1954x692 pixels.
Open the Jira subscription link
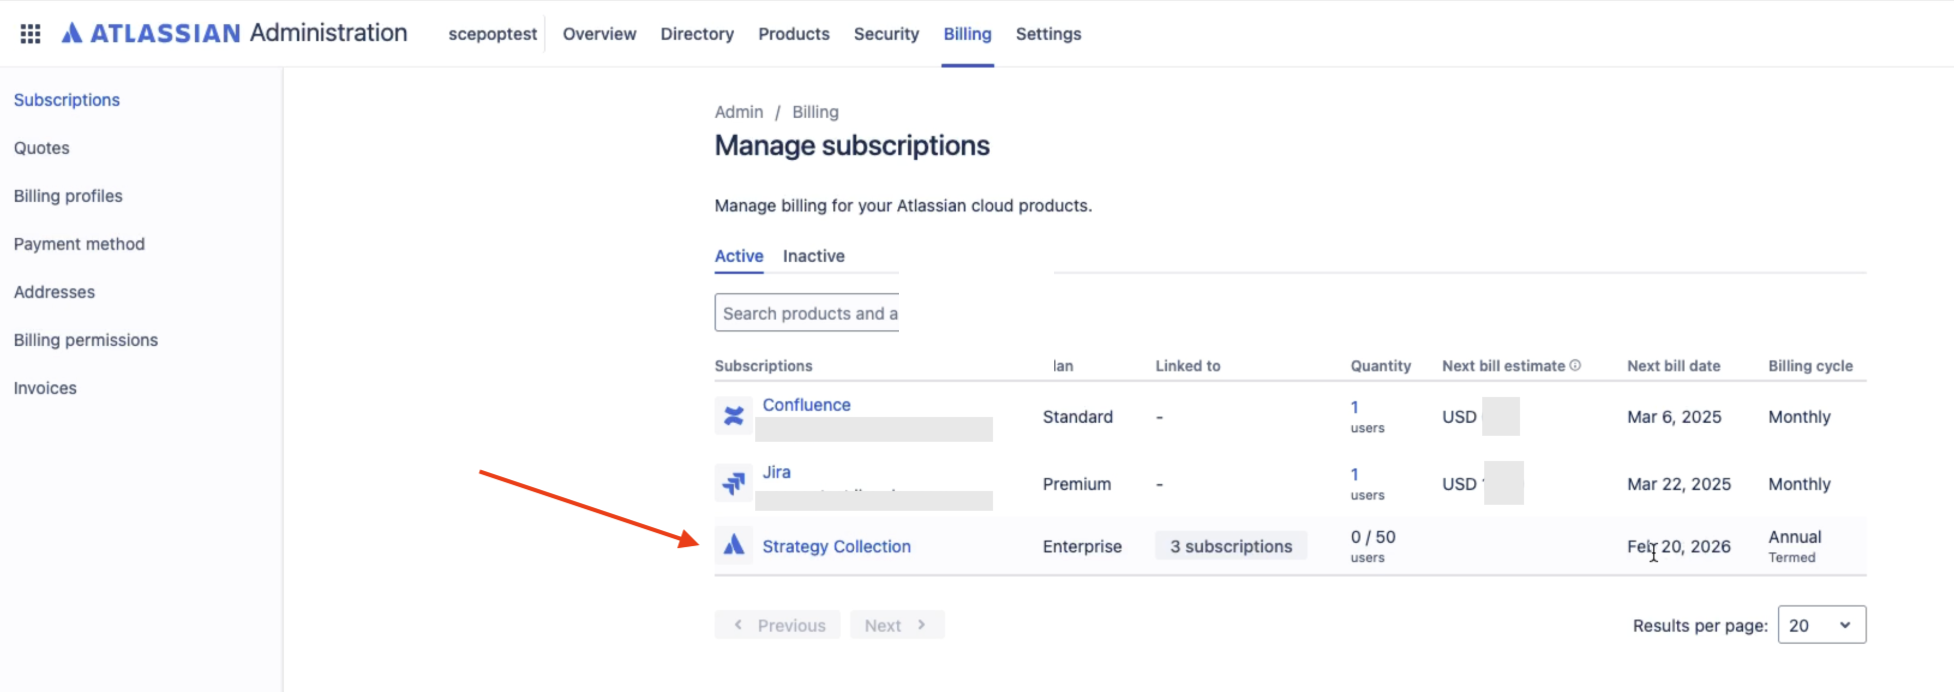[776, 472]
